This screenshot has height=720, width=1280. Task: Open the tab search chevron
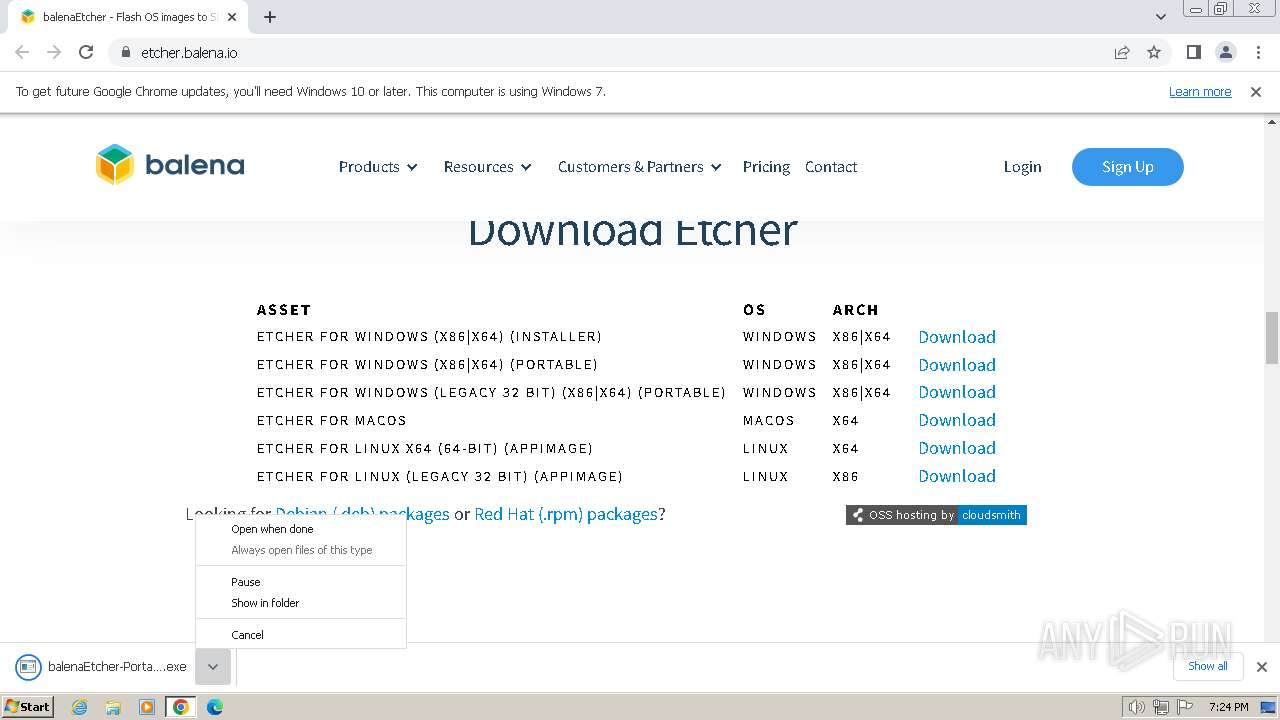[1160, 17]
